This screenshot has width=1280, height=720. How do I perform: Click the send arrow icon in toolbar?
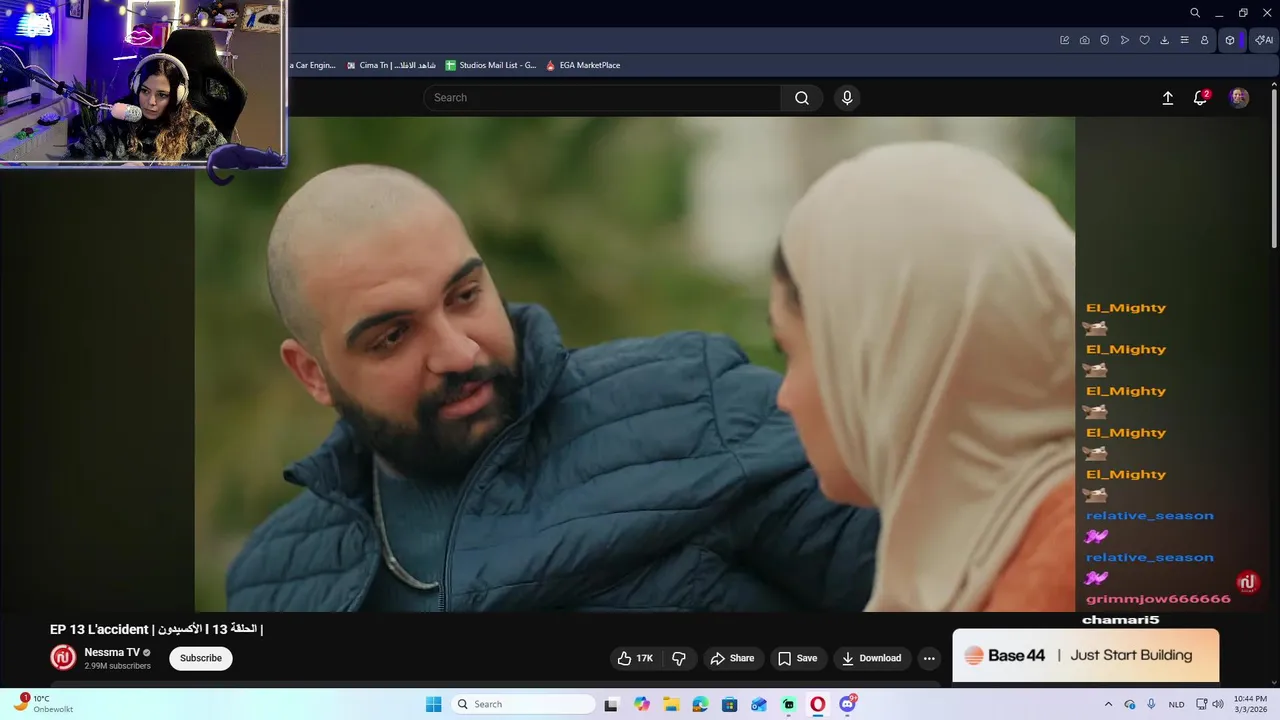1125,40
